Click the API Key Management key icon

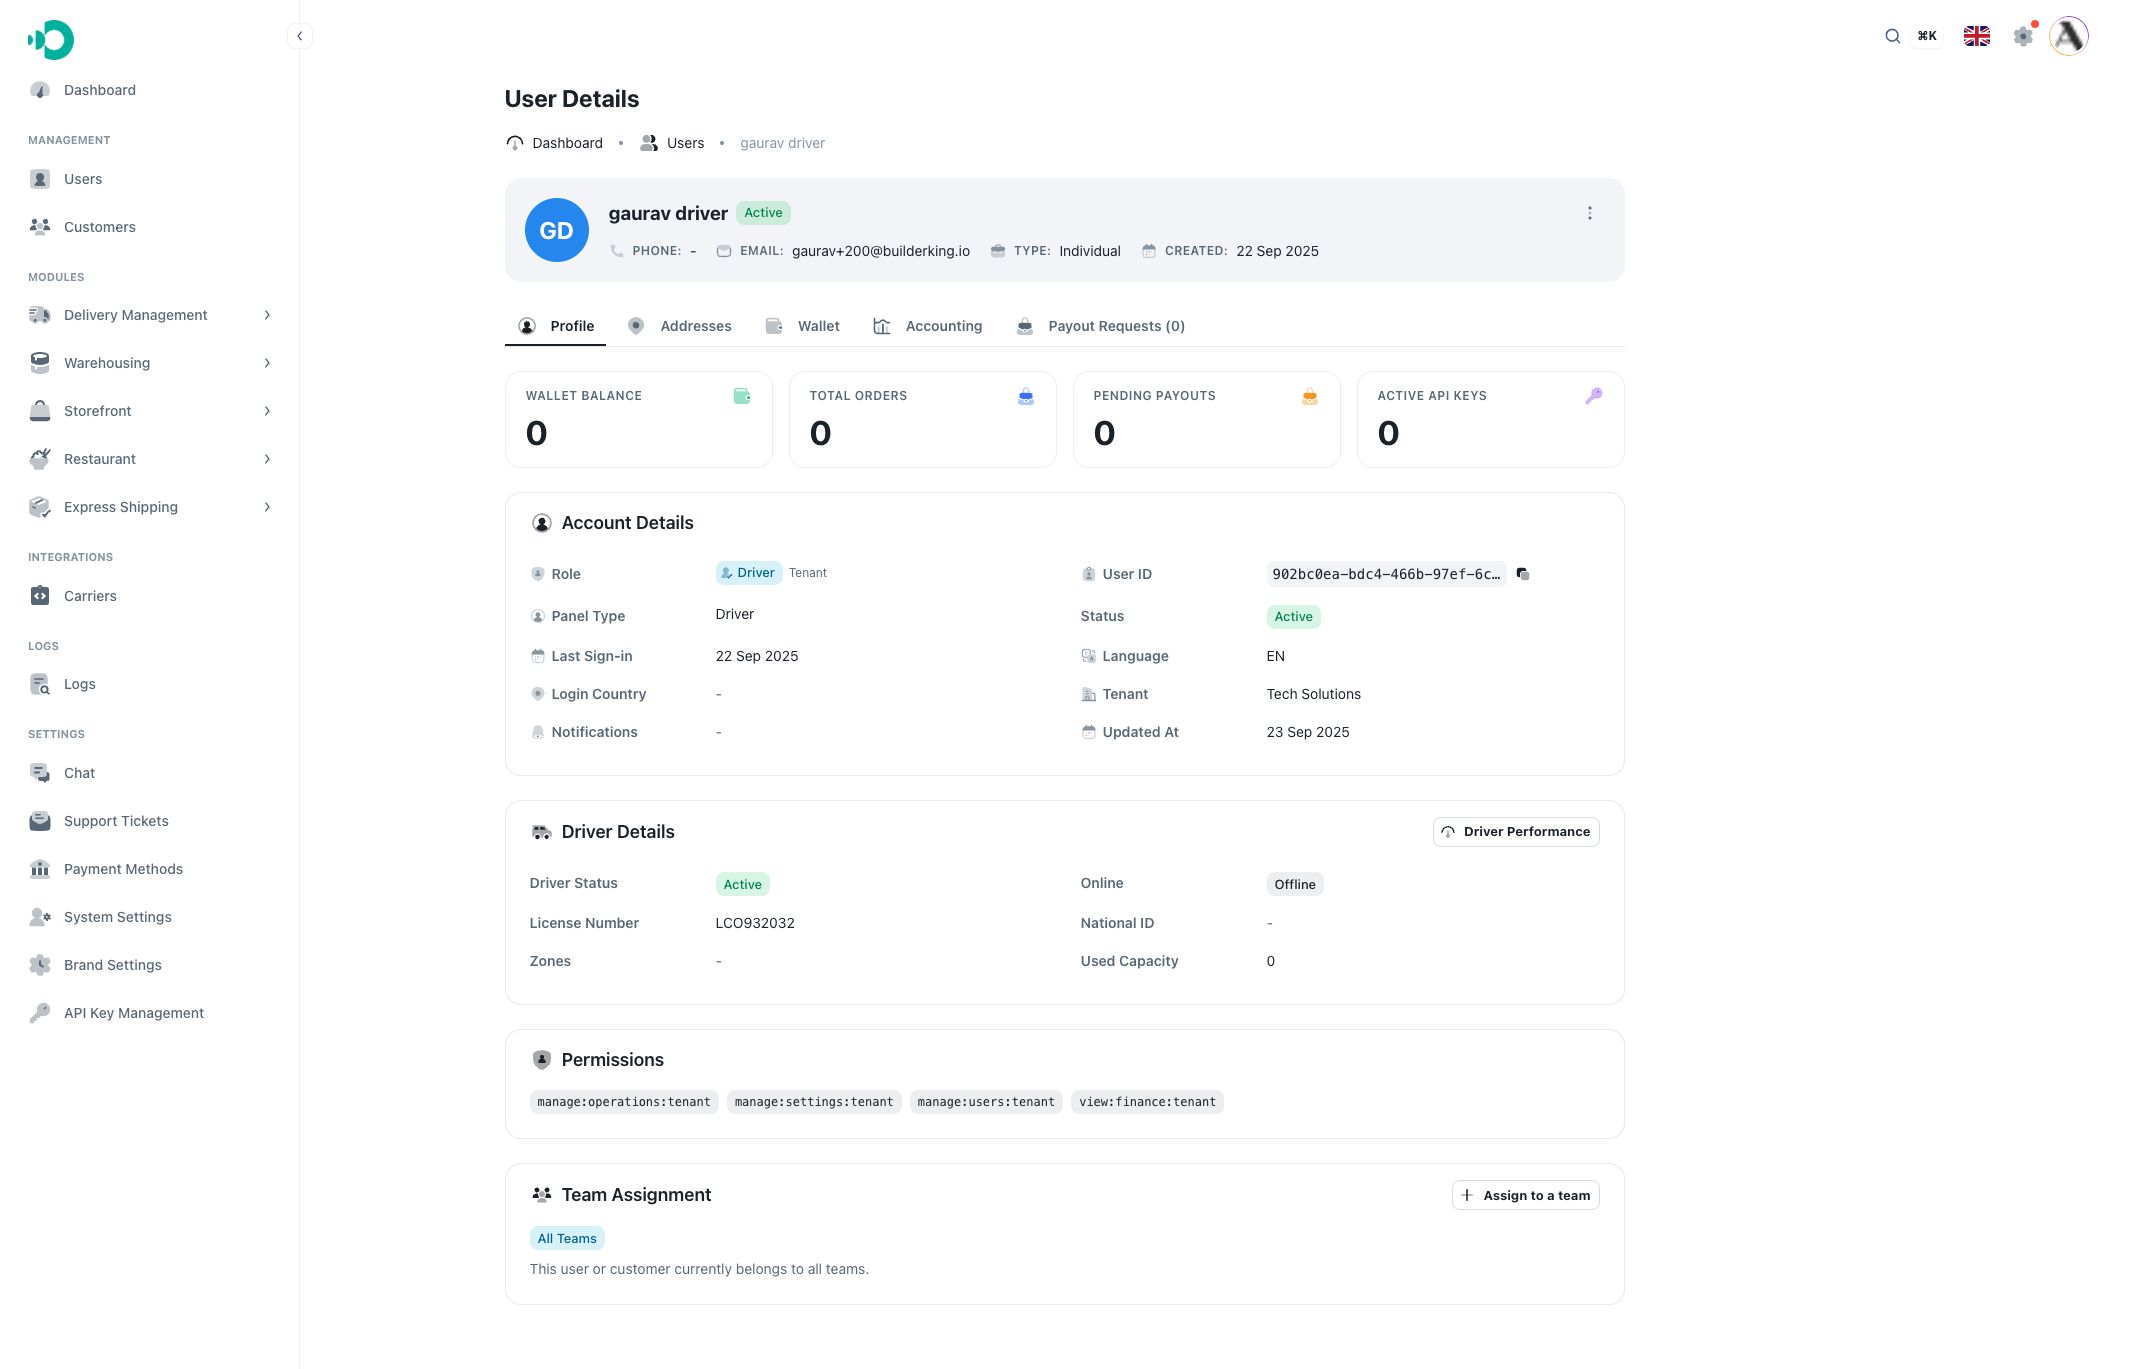40,1013
